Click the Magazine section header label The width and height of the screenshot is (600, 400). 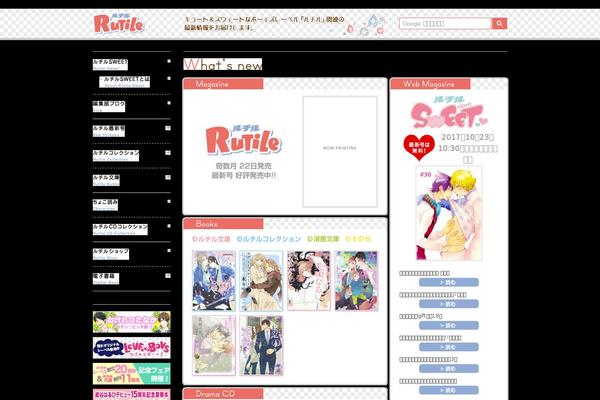coord(223,84)
